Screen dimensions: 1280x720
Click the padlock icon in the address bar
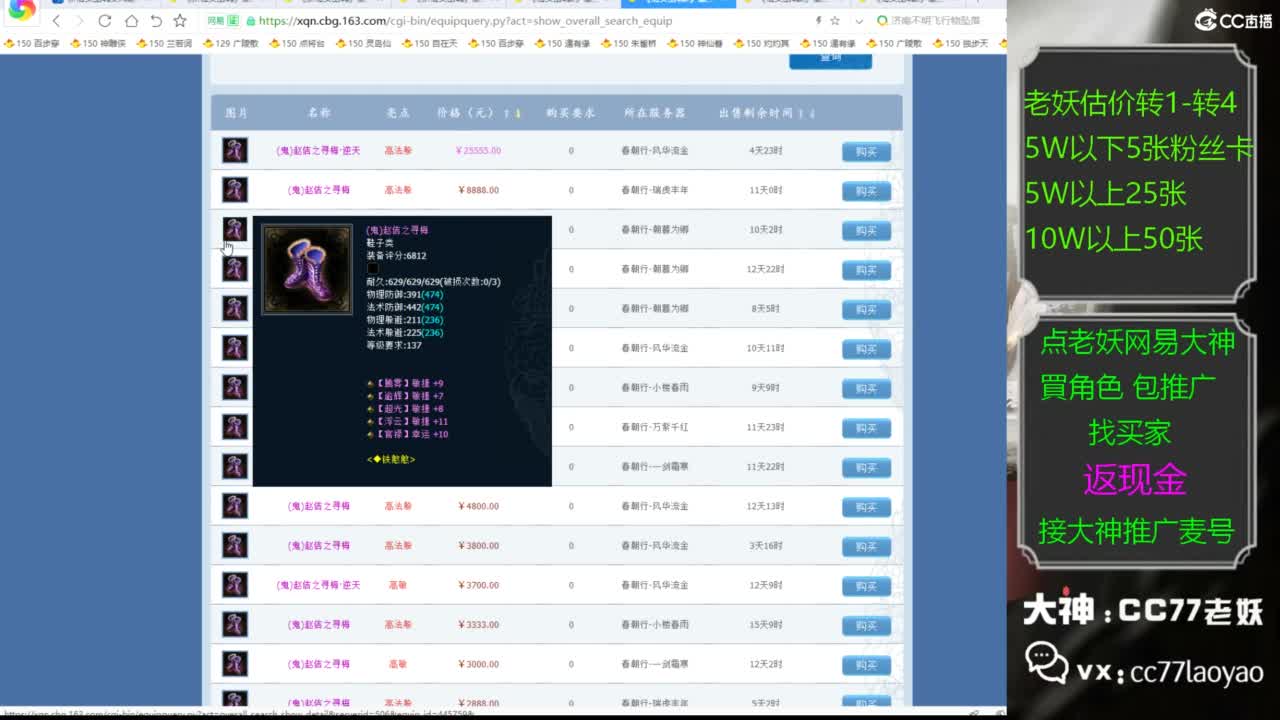point(253,20)
